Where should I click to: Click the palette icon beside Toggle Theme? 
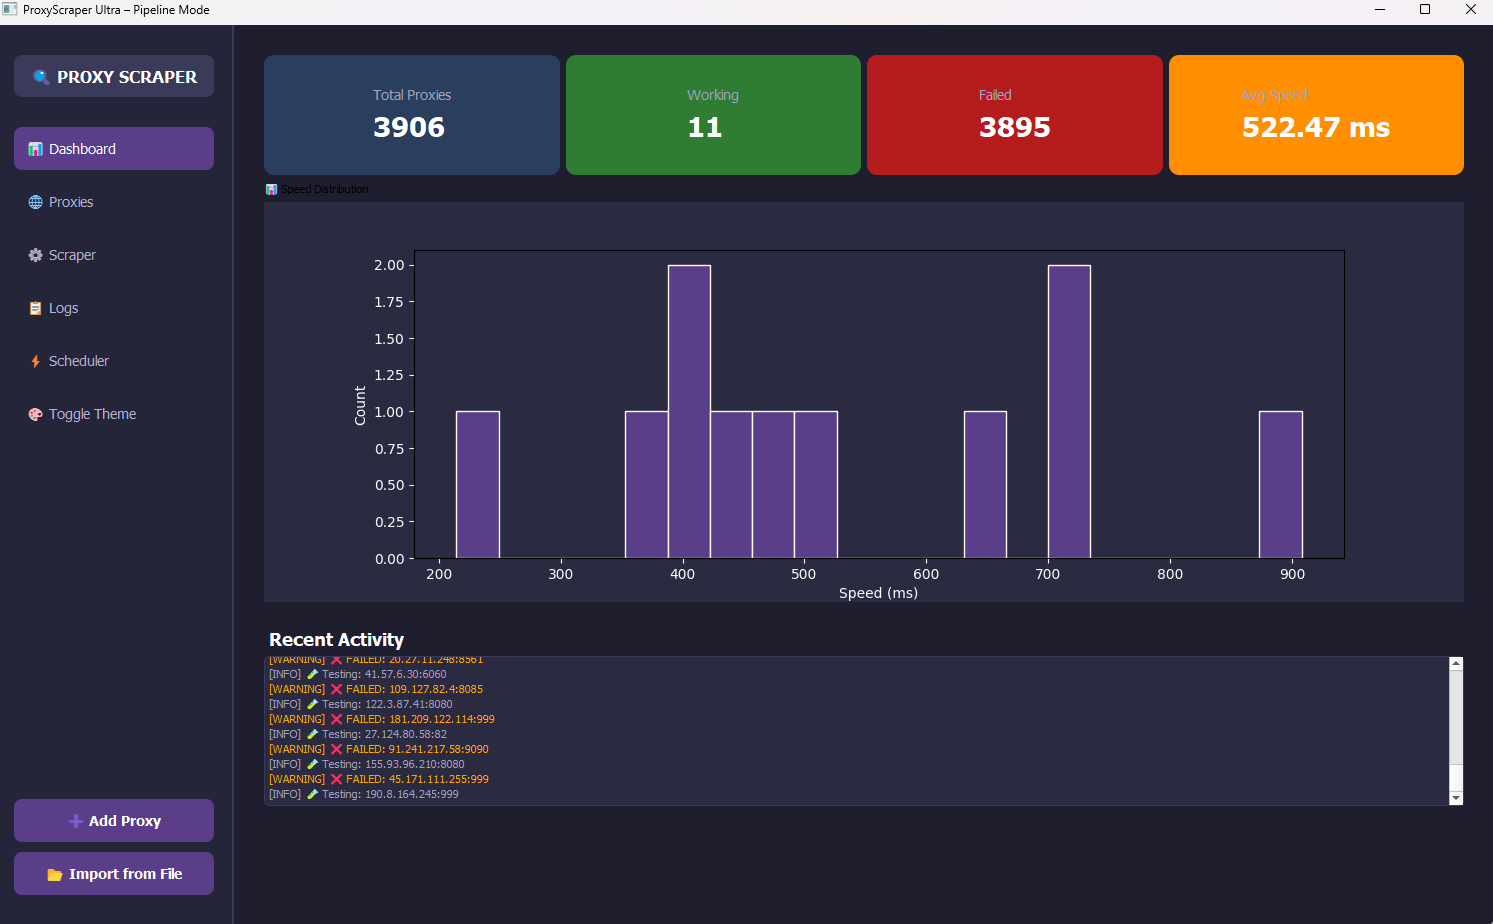coord(36,414)
